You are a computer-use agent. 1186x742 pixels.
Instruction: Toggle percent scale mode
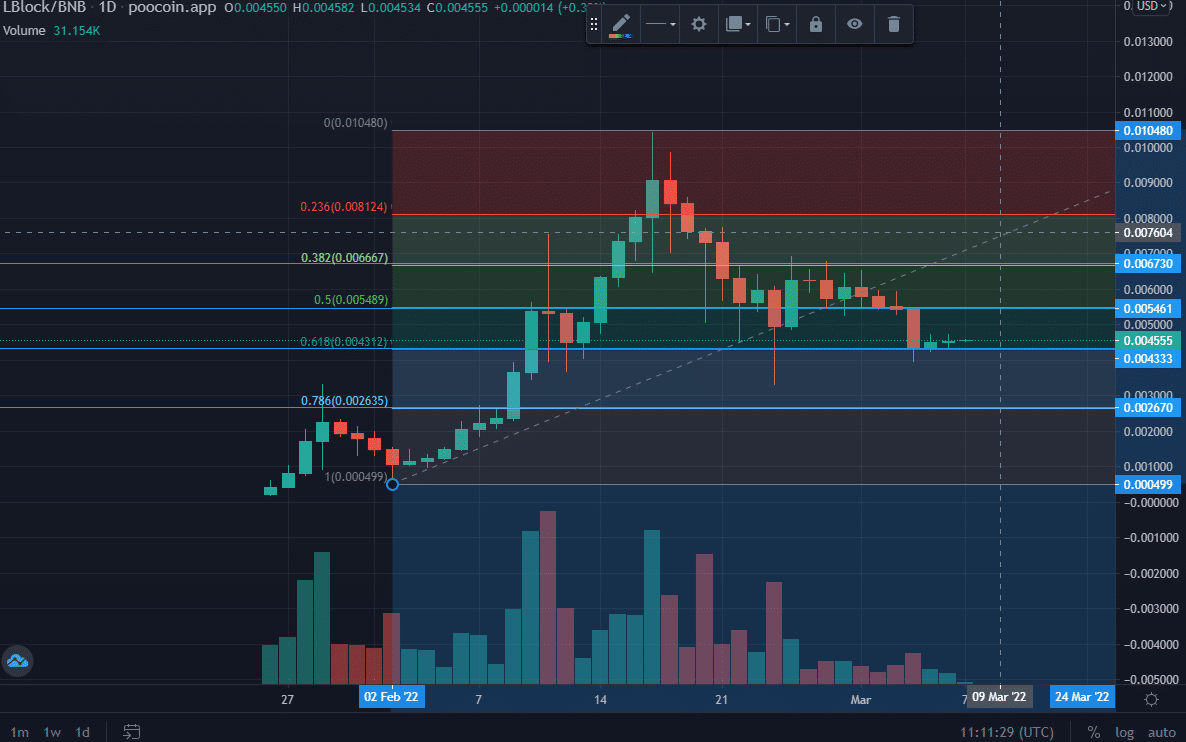(x=1094, y=732)
